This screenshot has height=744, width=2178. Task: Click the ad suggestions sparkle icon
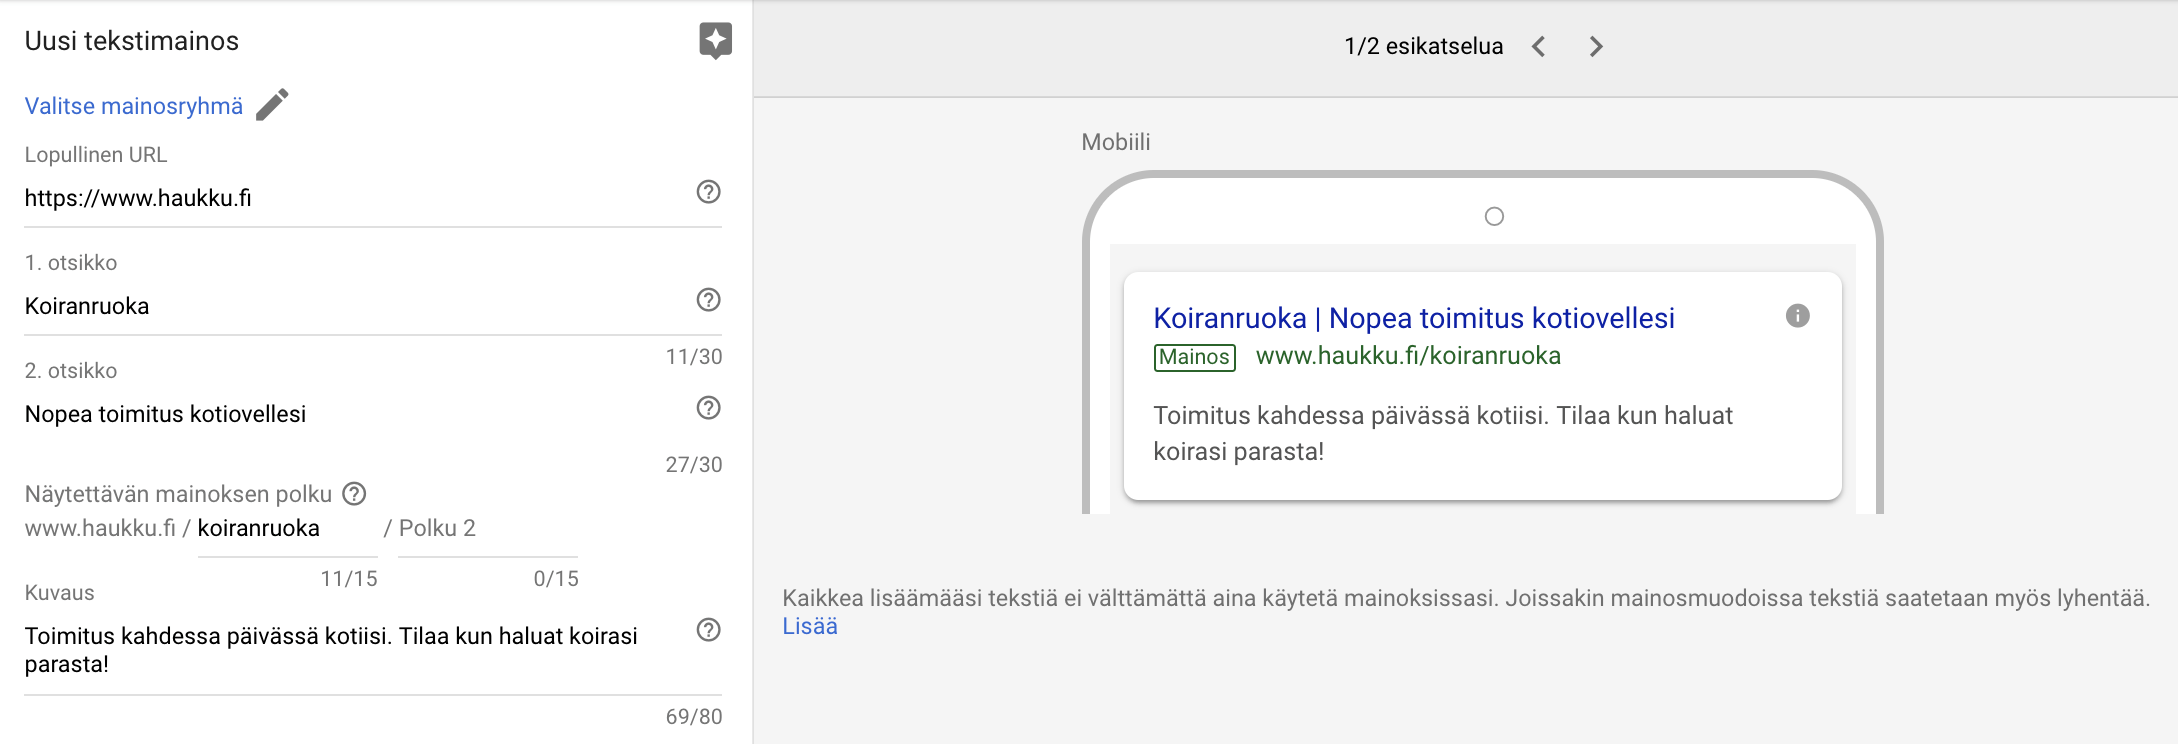tap(715, 41)
